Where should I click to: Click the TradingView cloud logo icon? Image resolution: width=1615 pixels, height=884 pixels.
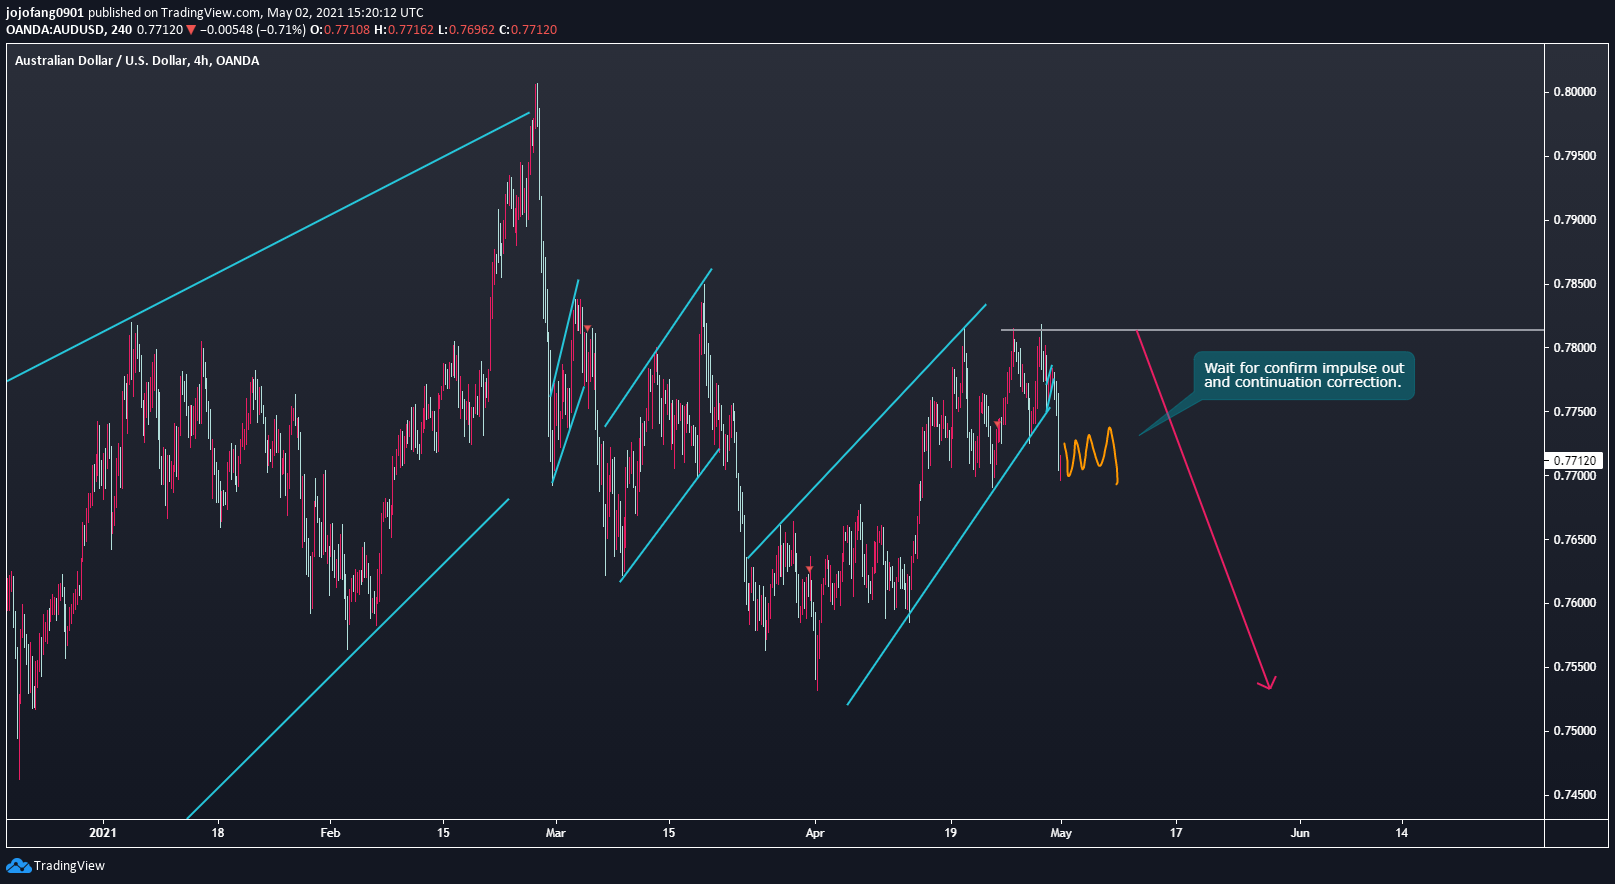[x=18, y=865]
